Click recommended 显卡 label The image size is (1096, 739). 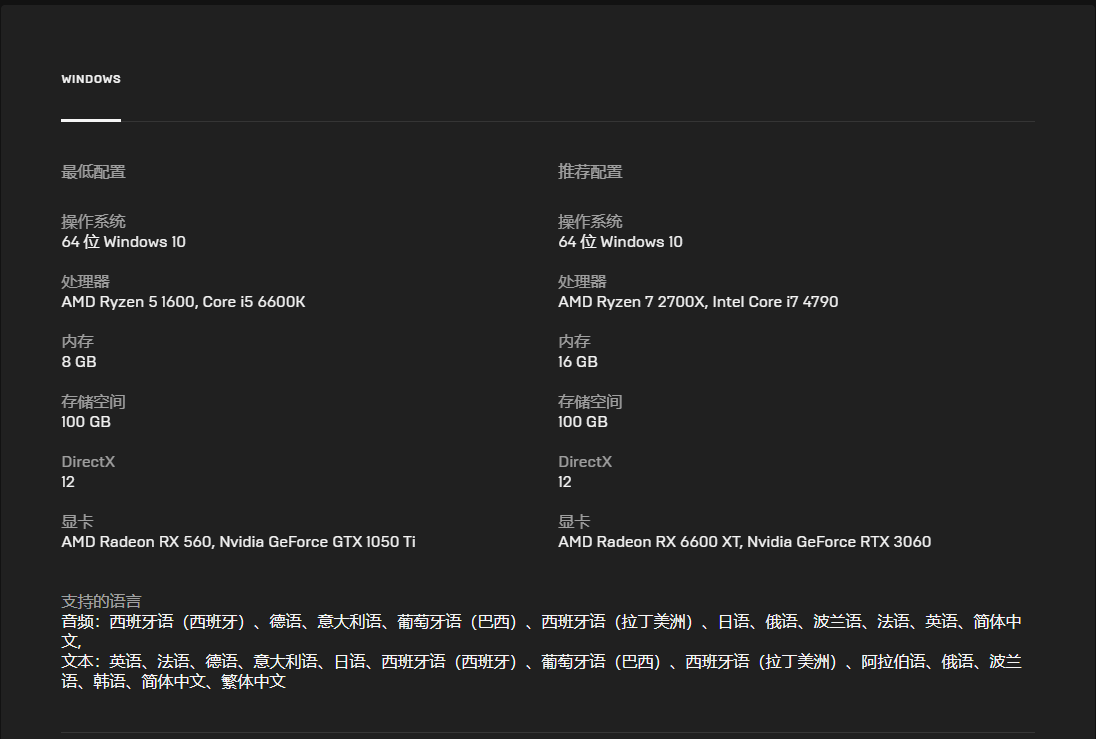coord(575,522)
